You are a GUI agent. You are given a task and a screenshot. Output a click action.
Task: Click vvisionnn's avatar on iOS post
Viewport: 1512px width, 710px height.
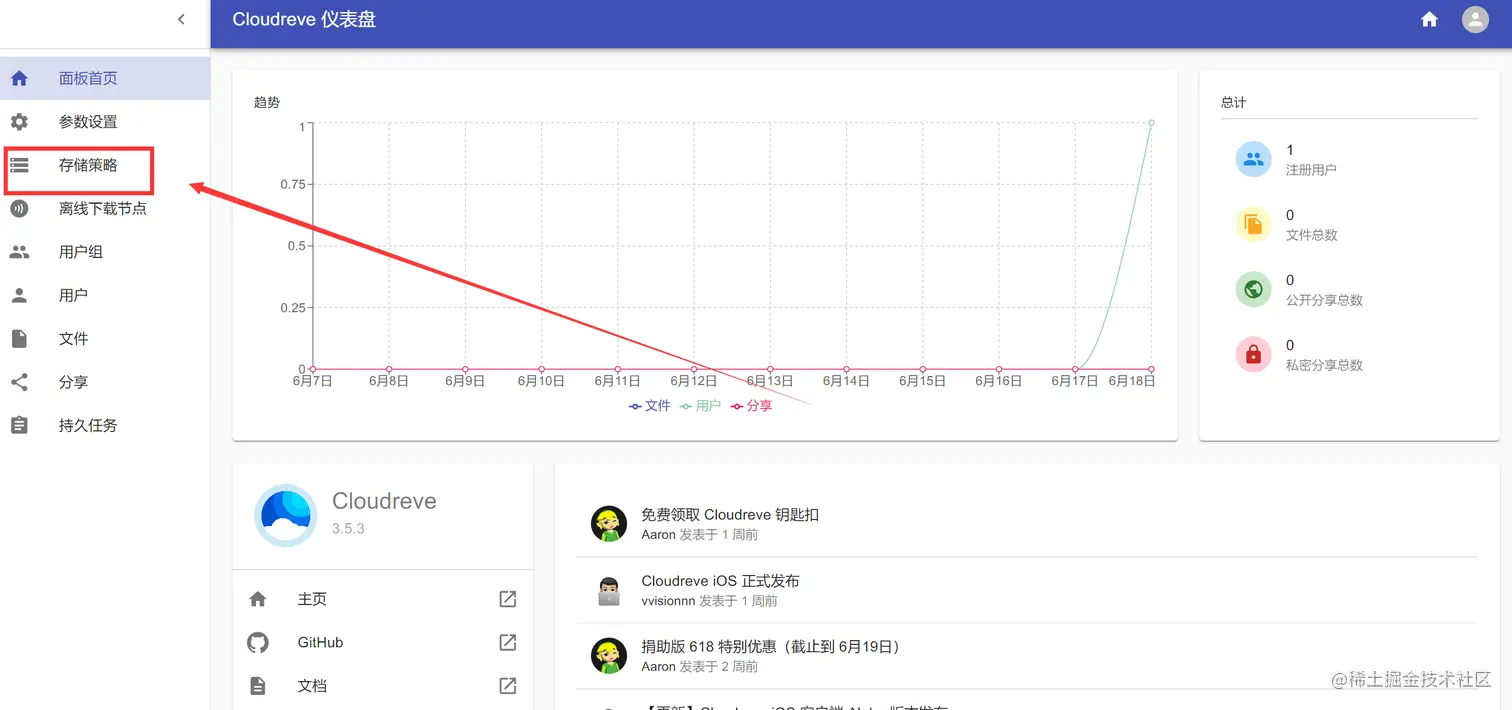pos(609,590)
